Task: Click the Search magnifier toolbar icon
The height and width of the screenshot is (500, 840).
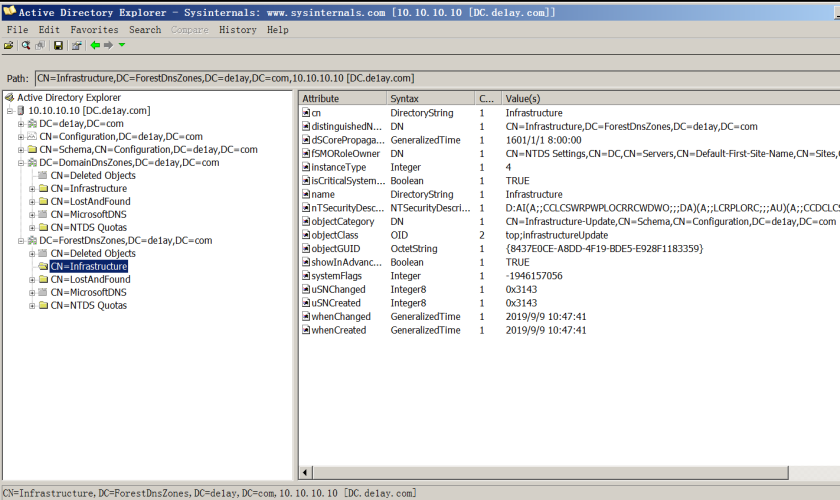Action: click(25, 46)
